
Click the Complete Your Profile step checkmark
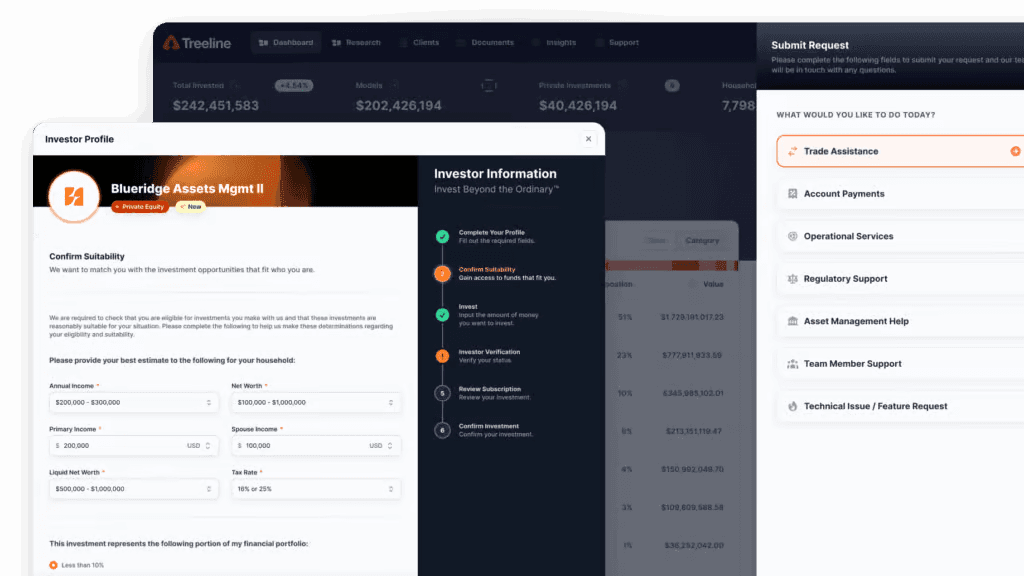pyautogui.click(x=442, y=236)
